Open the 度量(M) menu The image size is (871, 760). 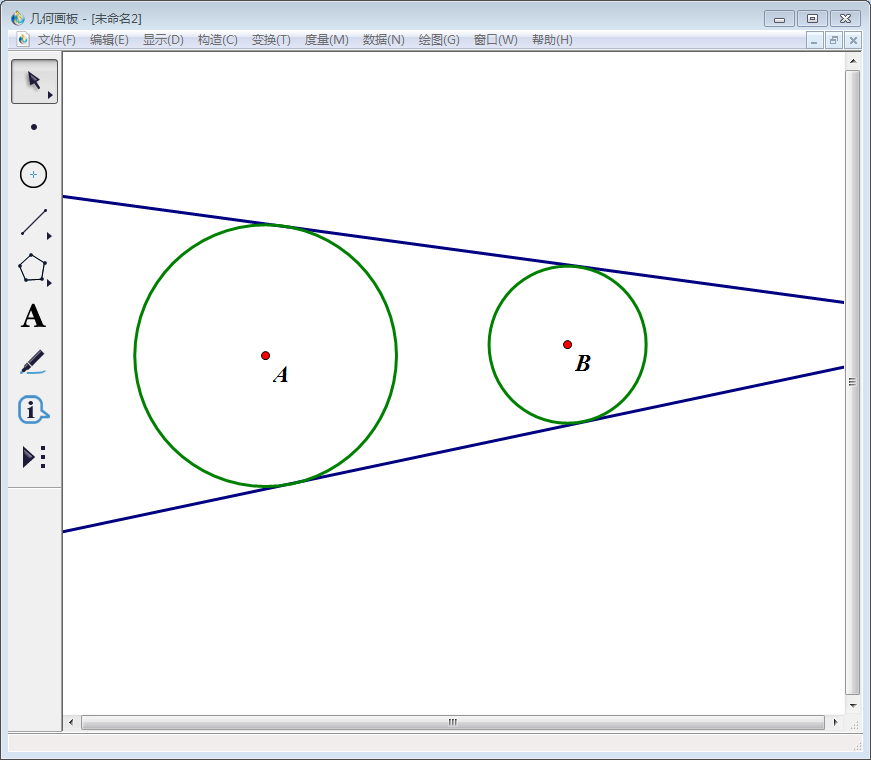point(326,40)
